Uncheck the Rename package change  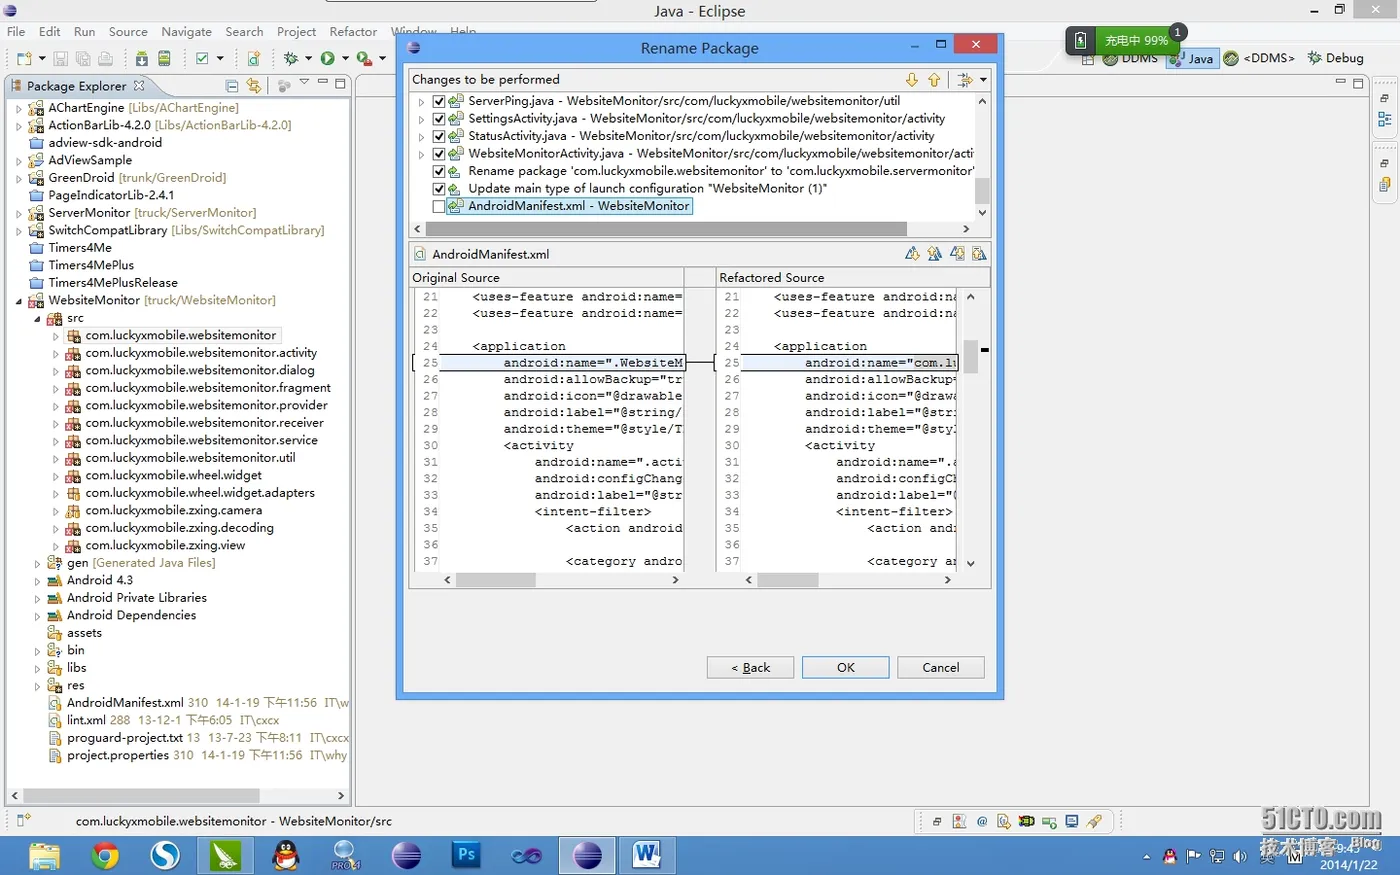[x=438, y=171]
